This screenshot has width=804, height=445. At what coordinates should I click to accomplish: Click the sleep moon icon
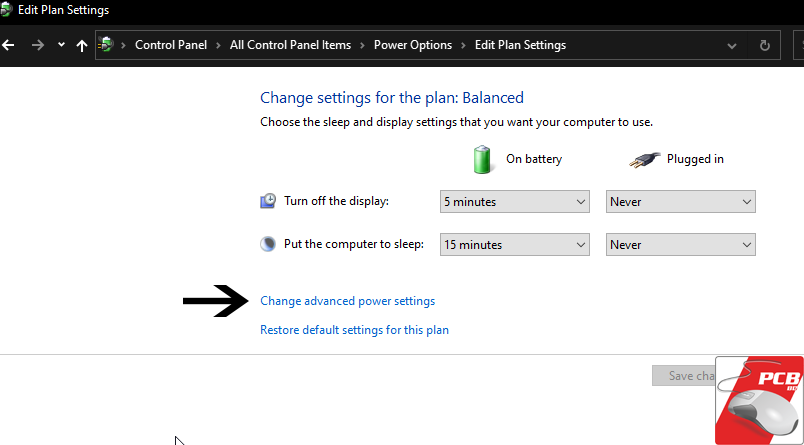[x=268, y=244]
